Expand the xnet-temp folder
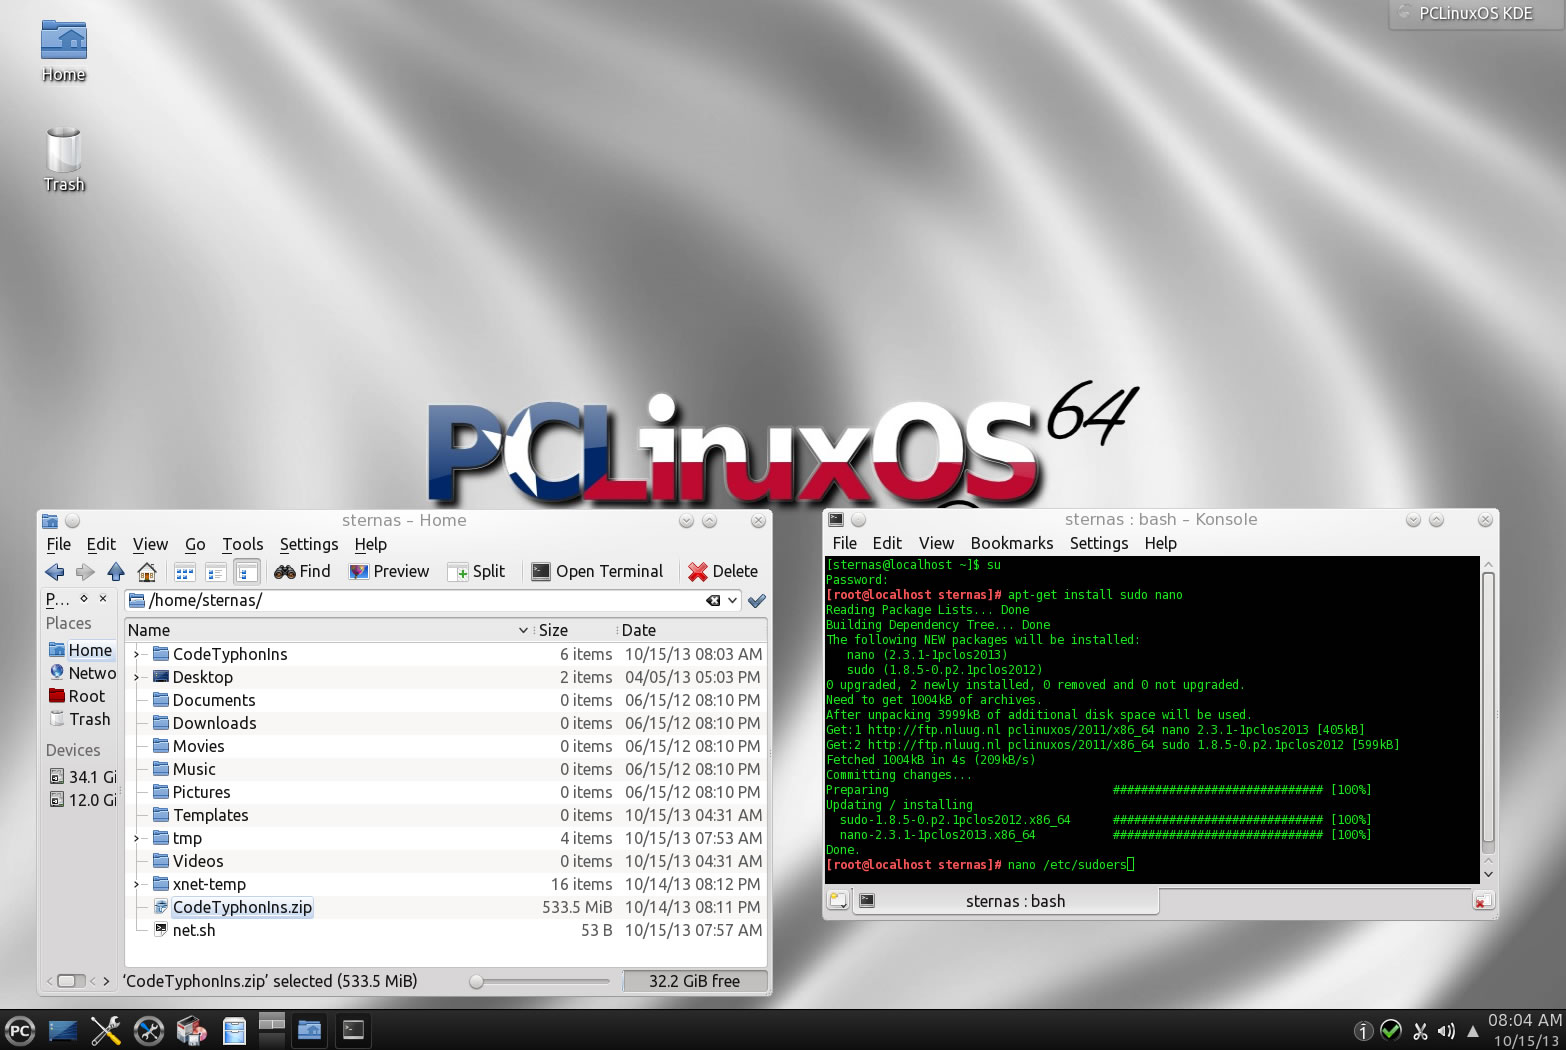The image size is (1566, 1050). [x=137, y=884]
